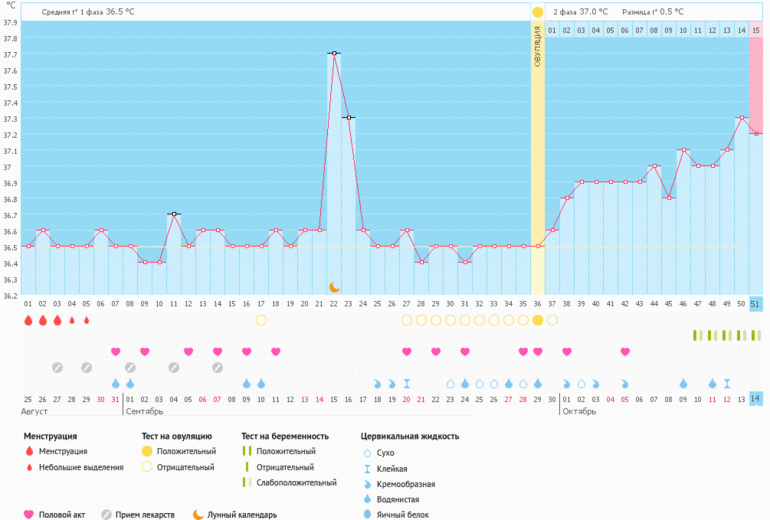The height and width of the screenshot is (520, 770).
Task: Click the Октябрь month label
Action: (579, 411)
